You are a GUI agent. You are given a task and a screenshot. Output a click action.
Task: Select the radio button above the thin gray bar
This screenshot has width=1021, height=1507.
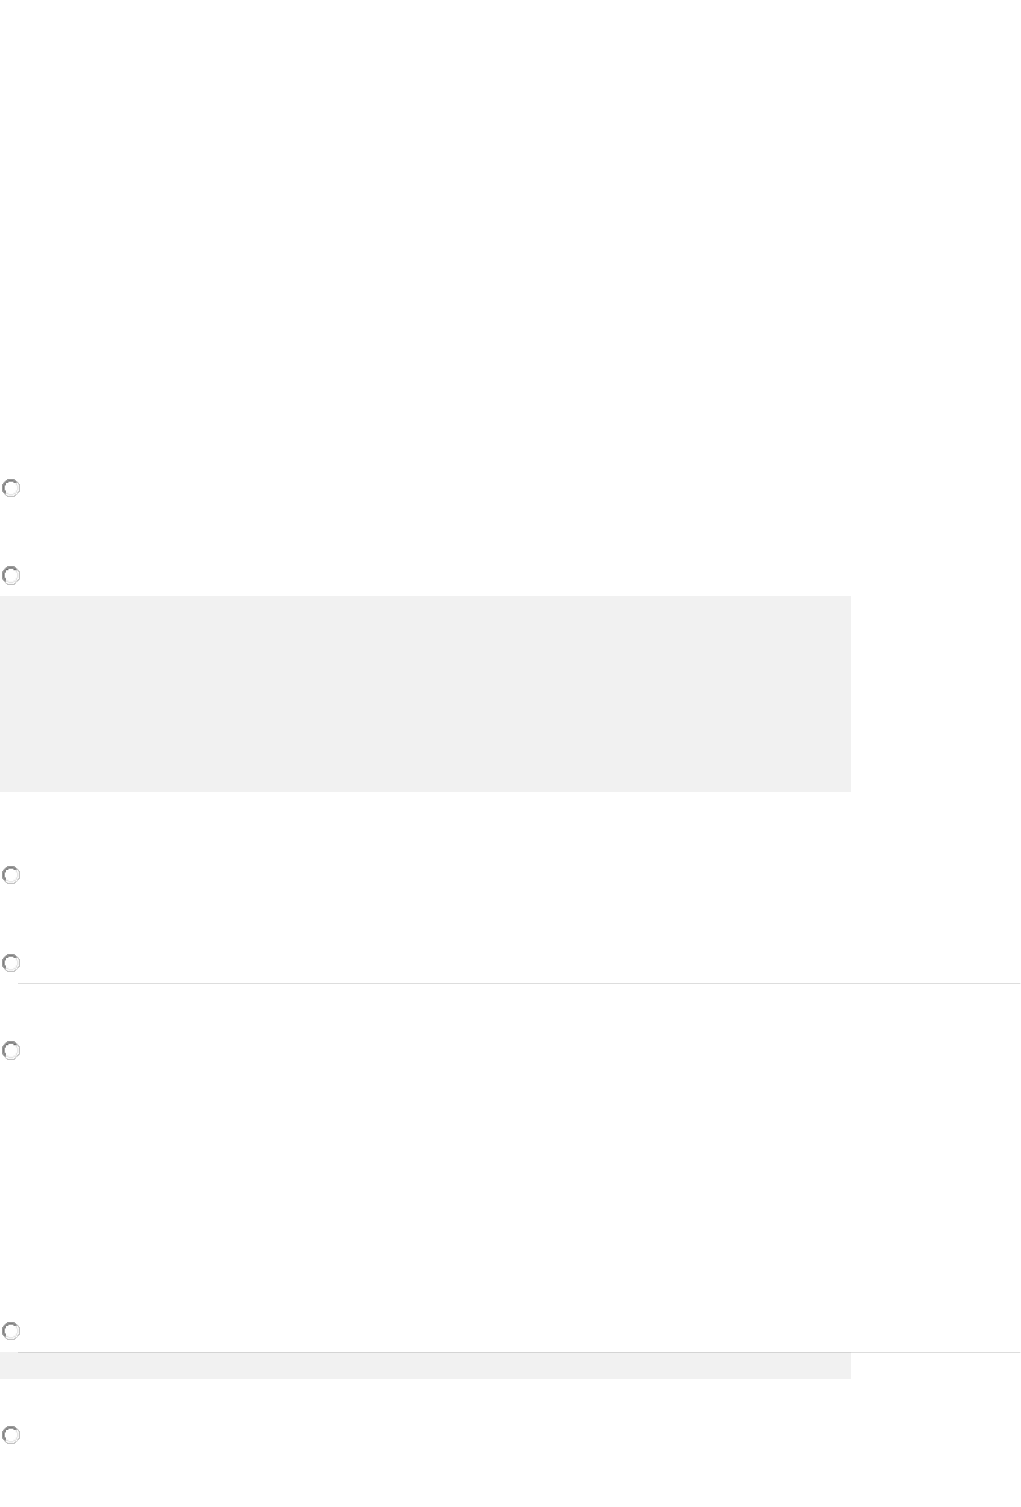click(x=11, y=1331)
